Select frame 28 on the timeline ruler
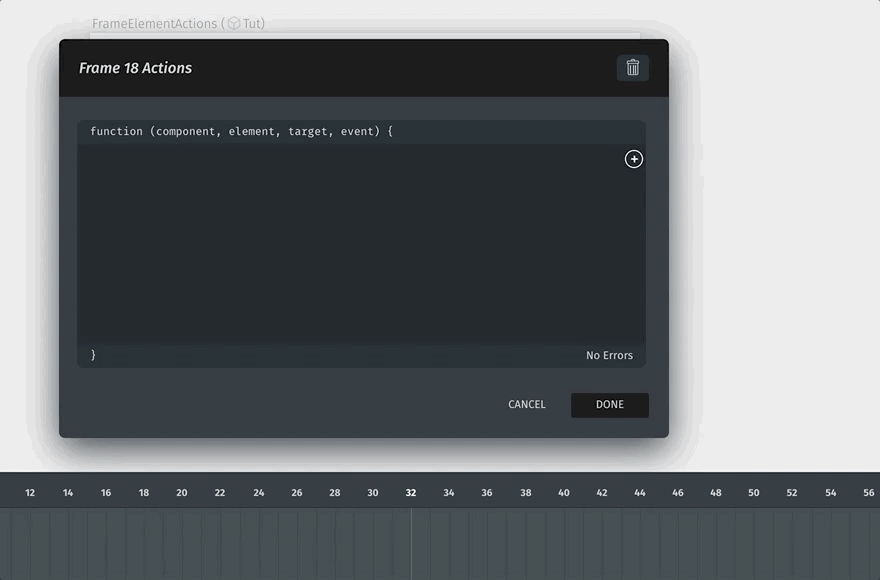Viewport: 880px width, 580px height. [x=334, y=492]
